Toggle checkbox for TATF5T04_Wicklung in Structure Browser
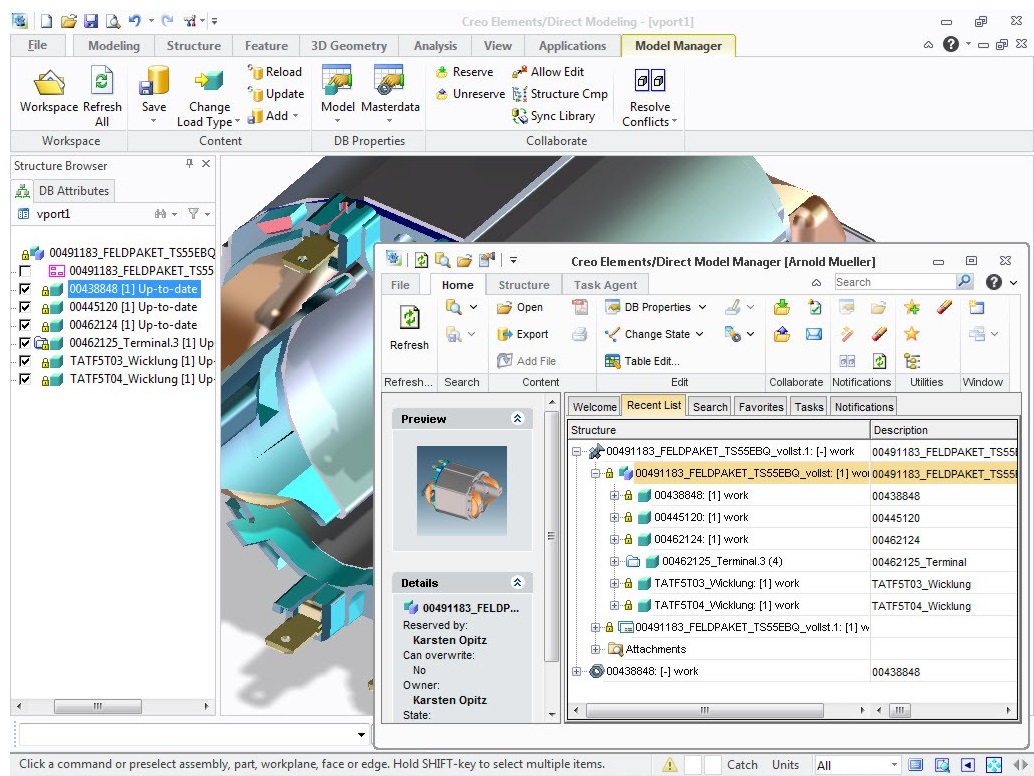The height and width of the screenshot is (776, 1034). tap(25, 379)
